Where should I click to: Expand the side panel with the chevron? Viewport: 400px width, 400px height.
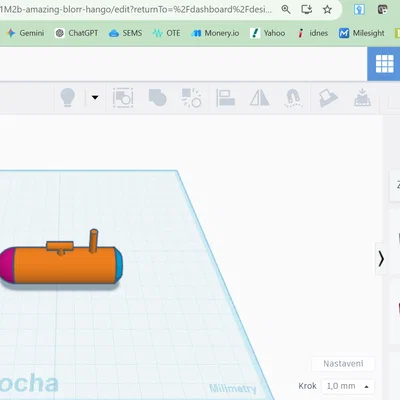pyautogui.click(x=381, y=259)
